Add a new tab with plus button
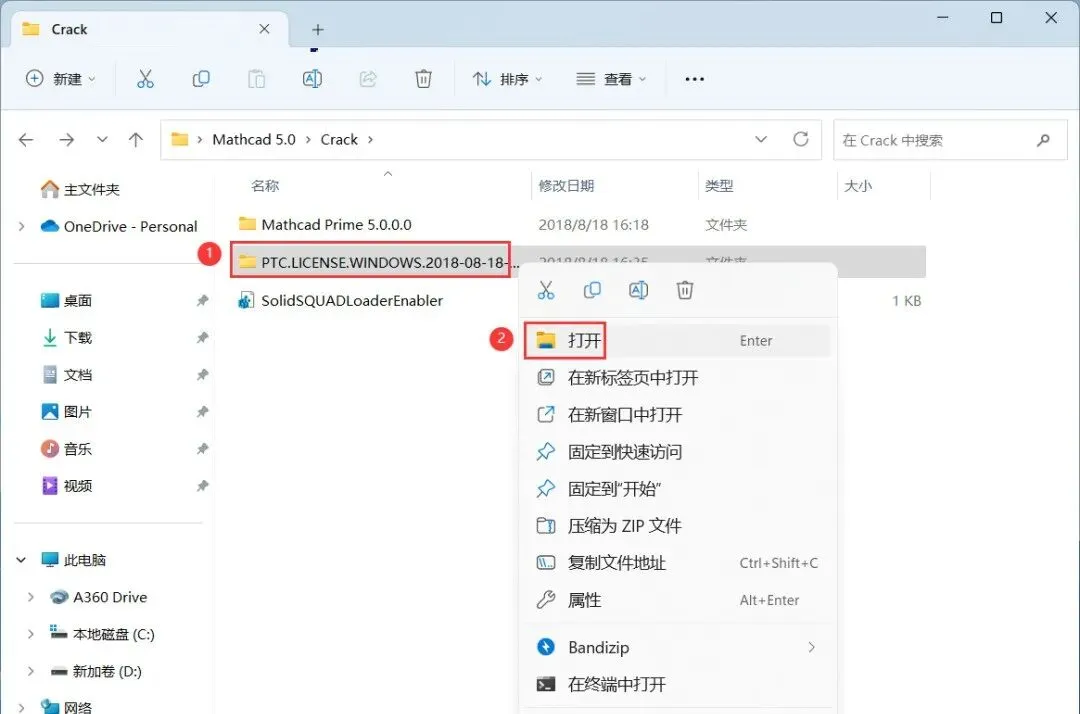The image size is (1080, 714). [x=318, y=30]
